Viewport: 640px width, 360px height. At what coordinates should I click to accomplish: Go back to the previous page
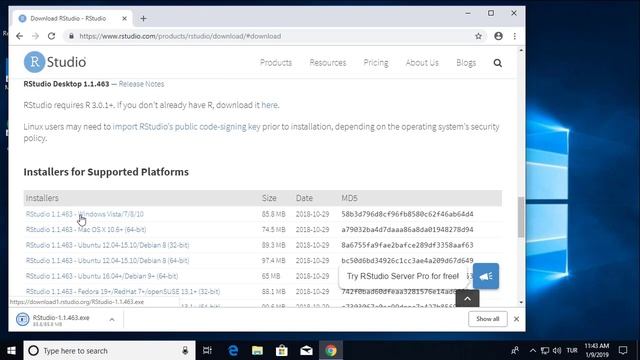click(20, 36)
